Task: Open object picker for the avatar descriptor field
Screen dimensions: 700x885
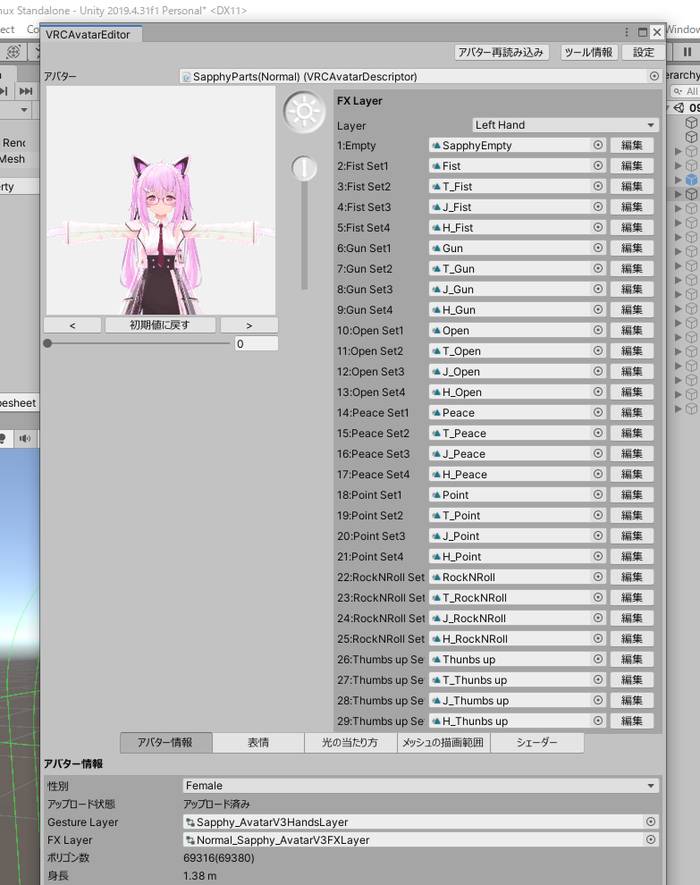Action: (654, 76)
